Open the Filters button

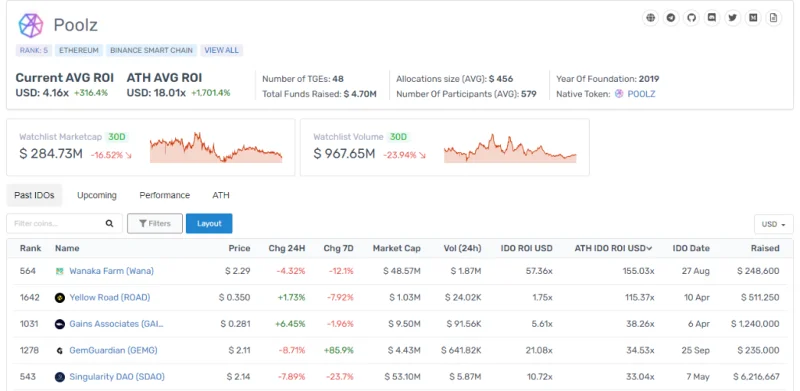click(x=155, y=224)
